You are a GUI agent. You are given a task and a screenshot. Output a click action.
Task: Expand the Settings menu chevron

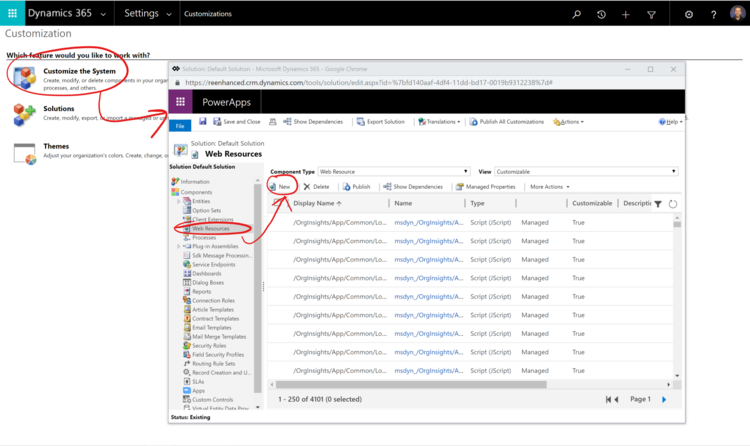169,14
